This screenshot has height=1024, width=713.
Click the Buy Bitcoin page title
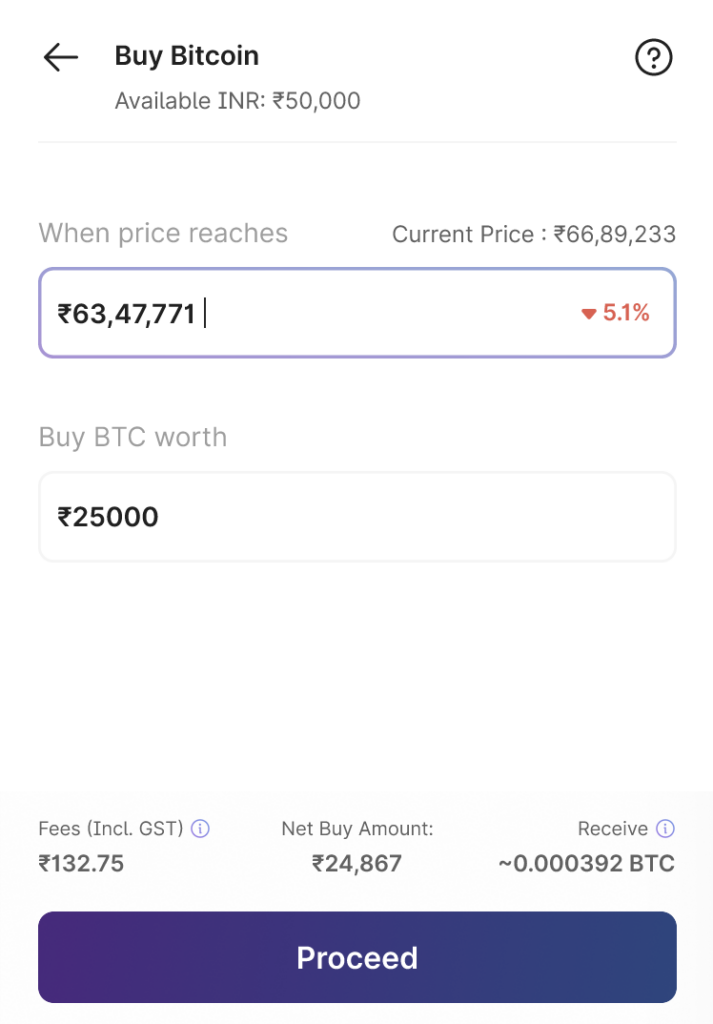[187, 56]
